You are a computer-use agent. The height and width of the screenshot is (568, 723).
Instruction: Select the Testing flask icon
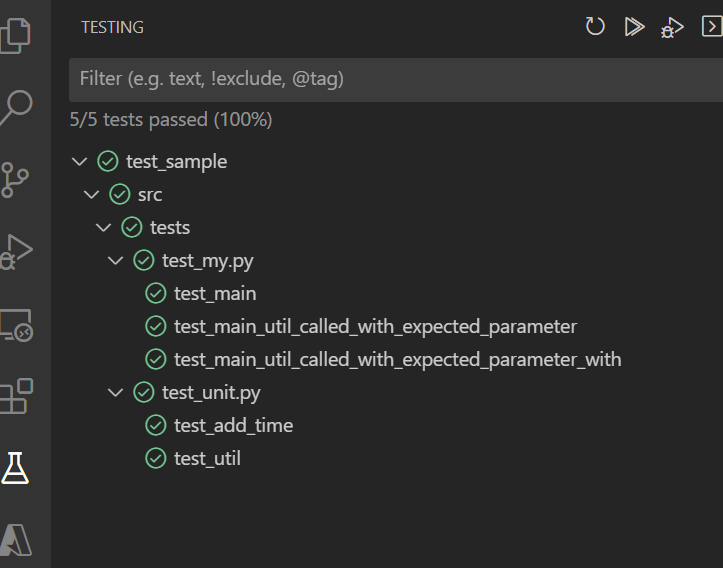(x=15, y=467)
